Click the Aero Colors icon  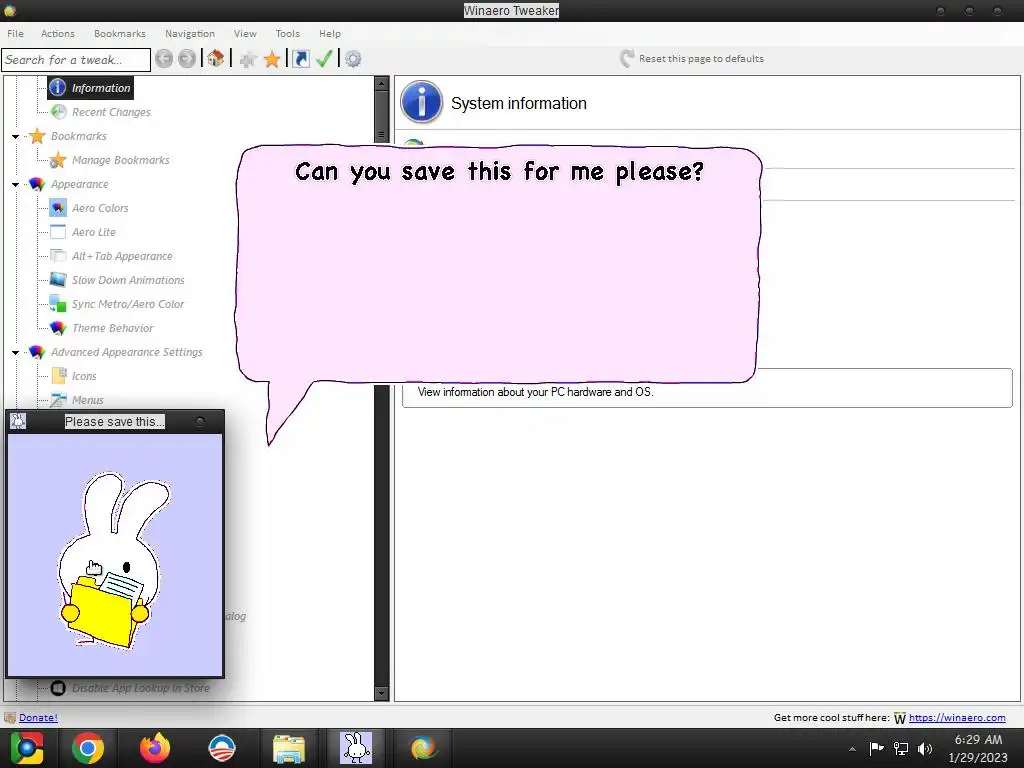[x=58, y=208]
